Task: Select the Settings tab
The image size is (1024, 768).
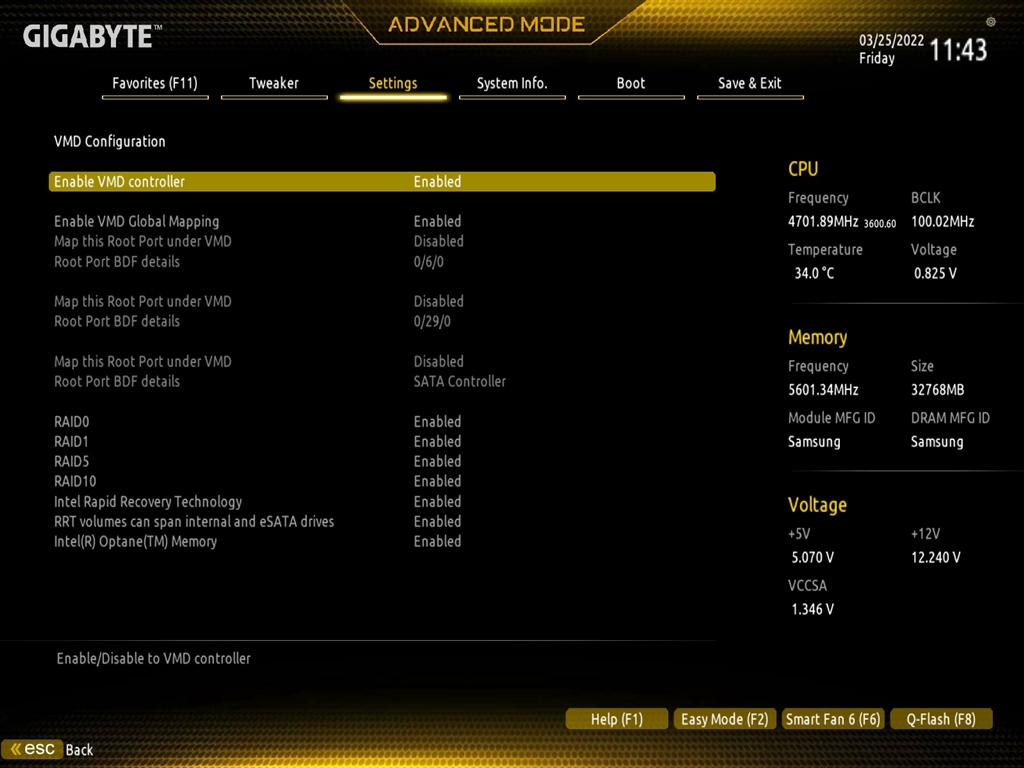Action: 392,84
